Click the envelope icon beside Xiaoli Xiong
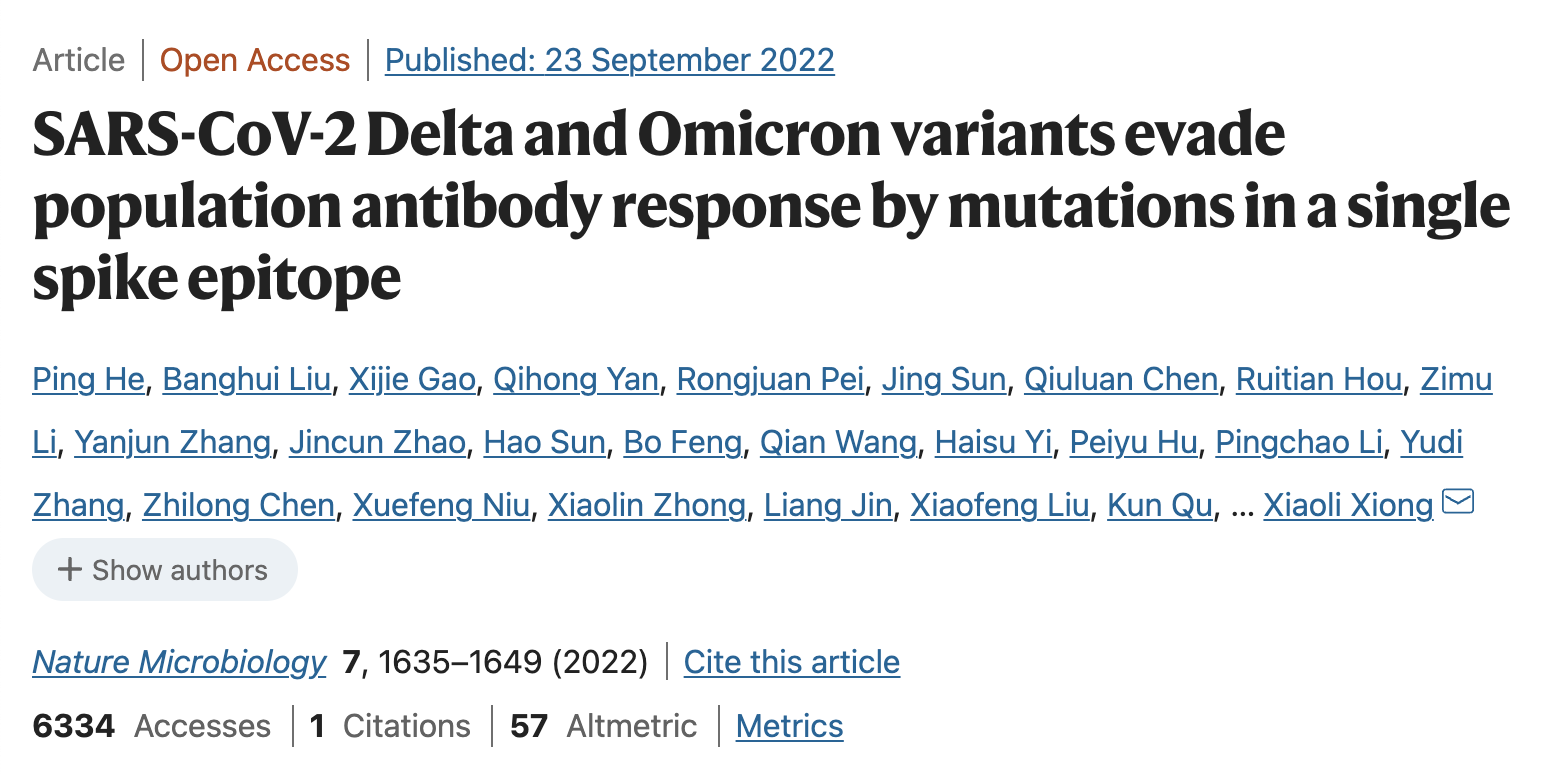 pos(1459,502)
